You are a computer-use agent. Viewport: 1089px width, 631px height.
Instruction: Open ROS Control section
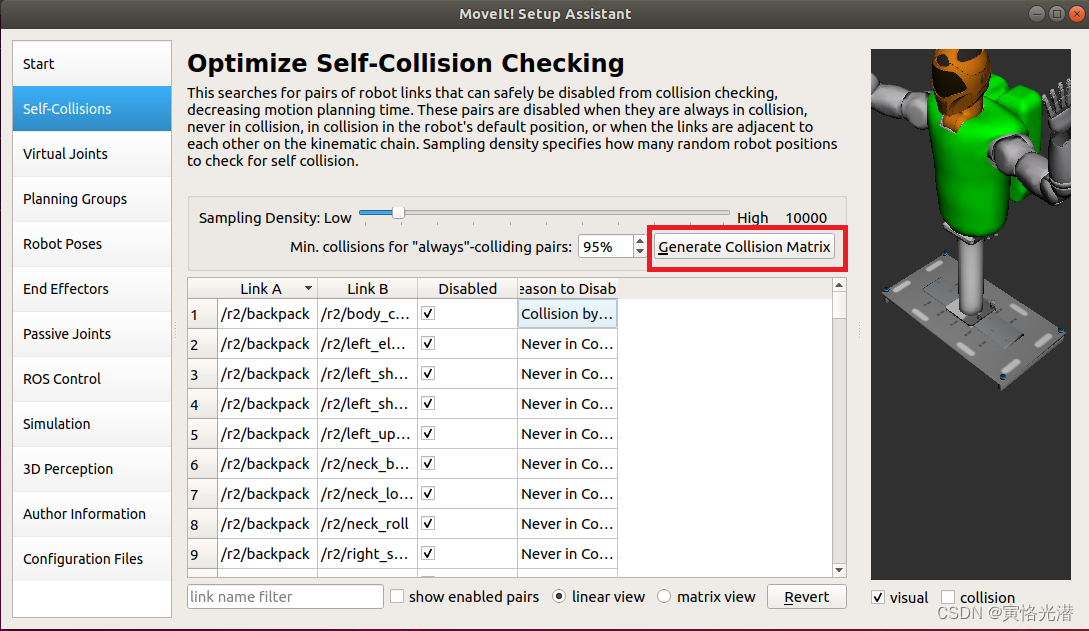click(92, 379)
